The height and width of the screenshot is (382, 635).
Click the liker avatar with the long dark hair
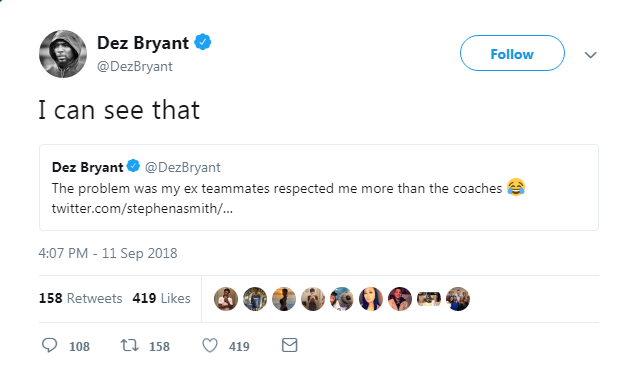pyautogui.click(x=371, y=299)
